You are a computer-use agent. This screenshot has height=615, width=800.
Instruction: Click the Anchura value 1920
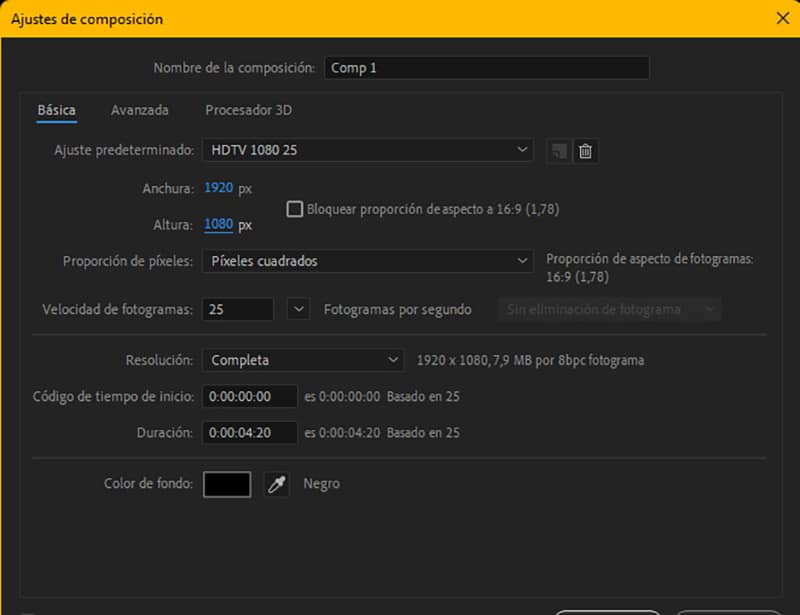[218, 188]
